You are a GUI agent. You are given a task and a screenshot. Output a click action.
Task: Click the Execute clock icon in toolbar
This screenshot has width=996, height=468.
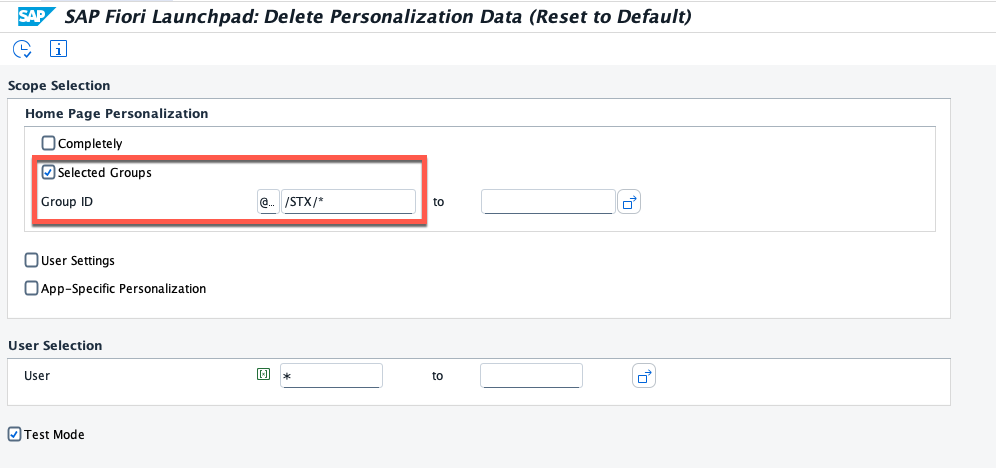pos(22,48)
